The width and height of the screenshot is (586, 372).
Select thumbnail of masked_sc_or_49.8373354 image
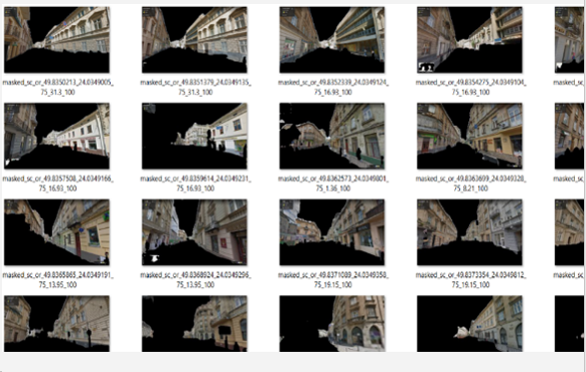[x=469, y=232]
